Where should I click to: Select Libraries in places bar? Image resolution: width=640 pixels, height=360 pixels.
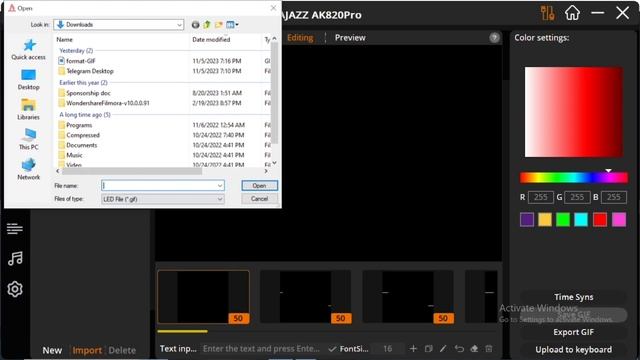(x=29, y=109)
